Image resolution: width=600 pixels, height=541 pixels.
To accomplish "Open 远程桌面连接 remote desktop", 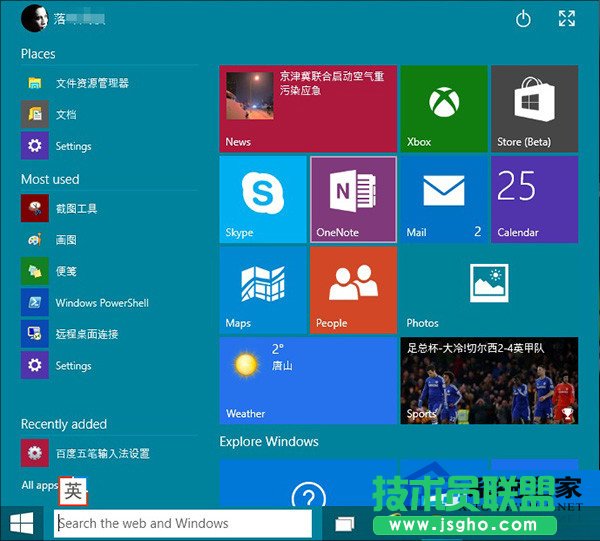I will click(109, 334).
